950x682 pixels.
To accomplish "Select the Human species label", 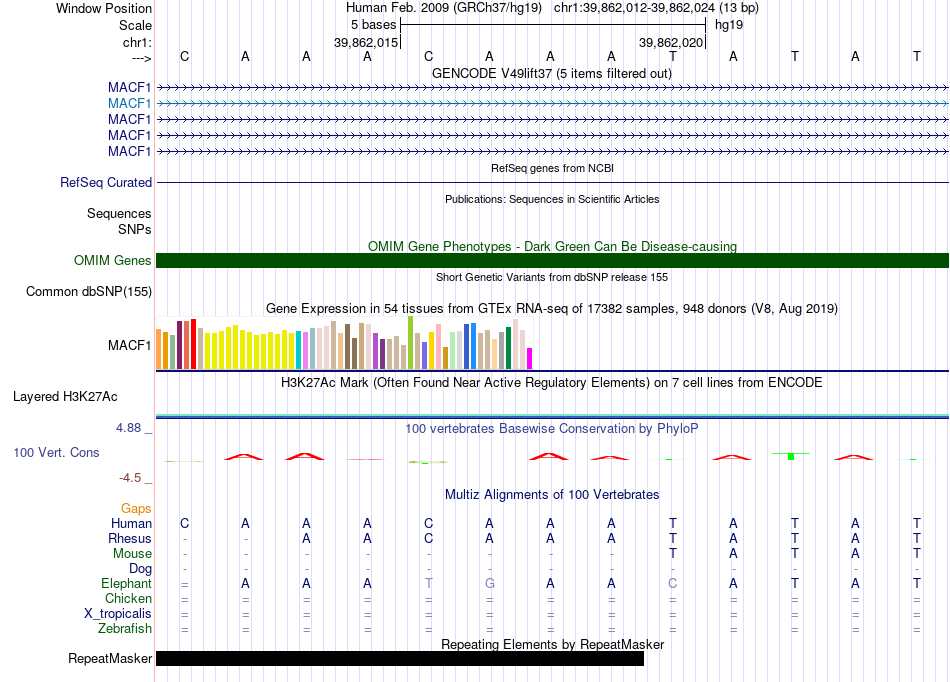I will (x=131, y=523).
